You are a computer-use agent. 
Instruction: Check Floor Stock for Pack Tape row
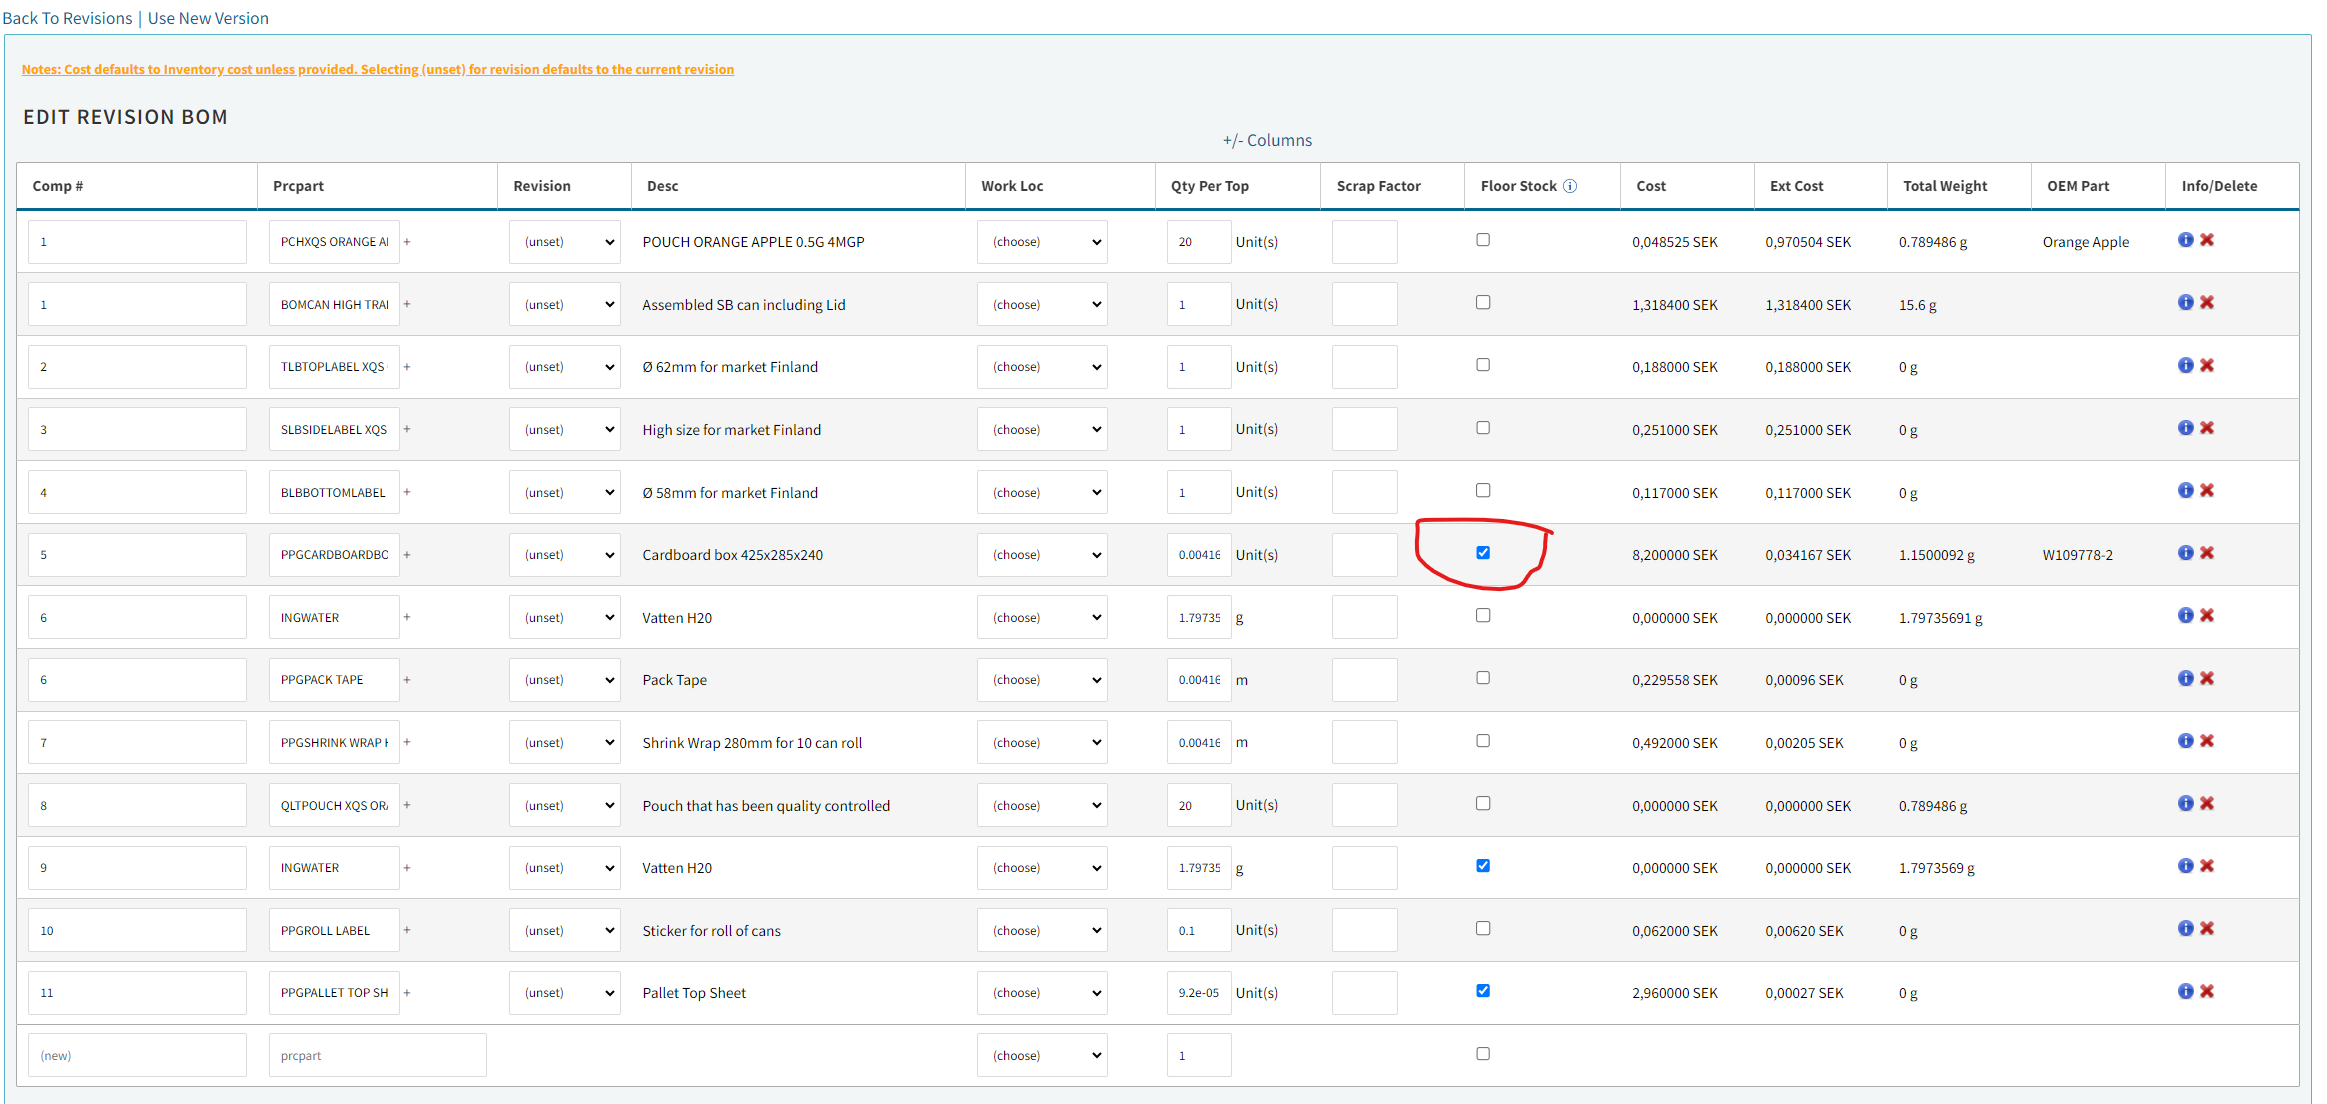click(x=1483, y=678)
